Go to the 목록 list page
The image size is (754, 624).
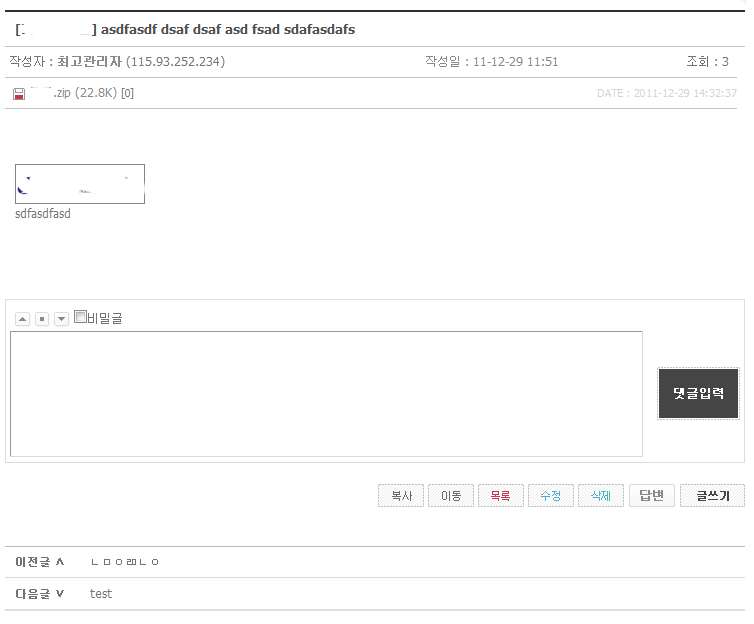coord(501,495)
